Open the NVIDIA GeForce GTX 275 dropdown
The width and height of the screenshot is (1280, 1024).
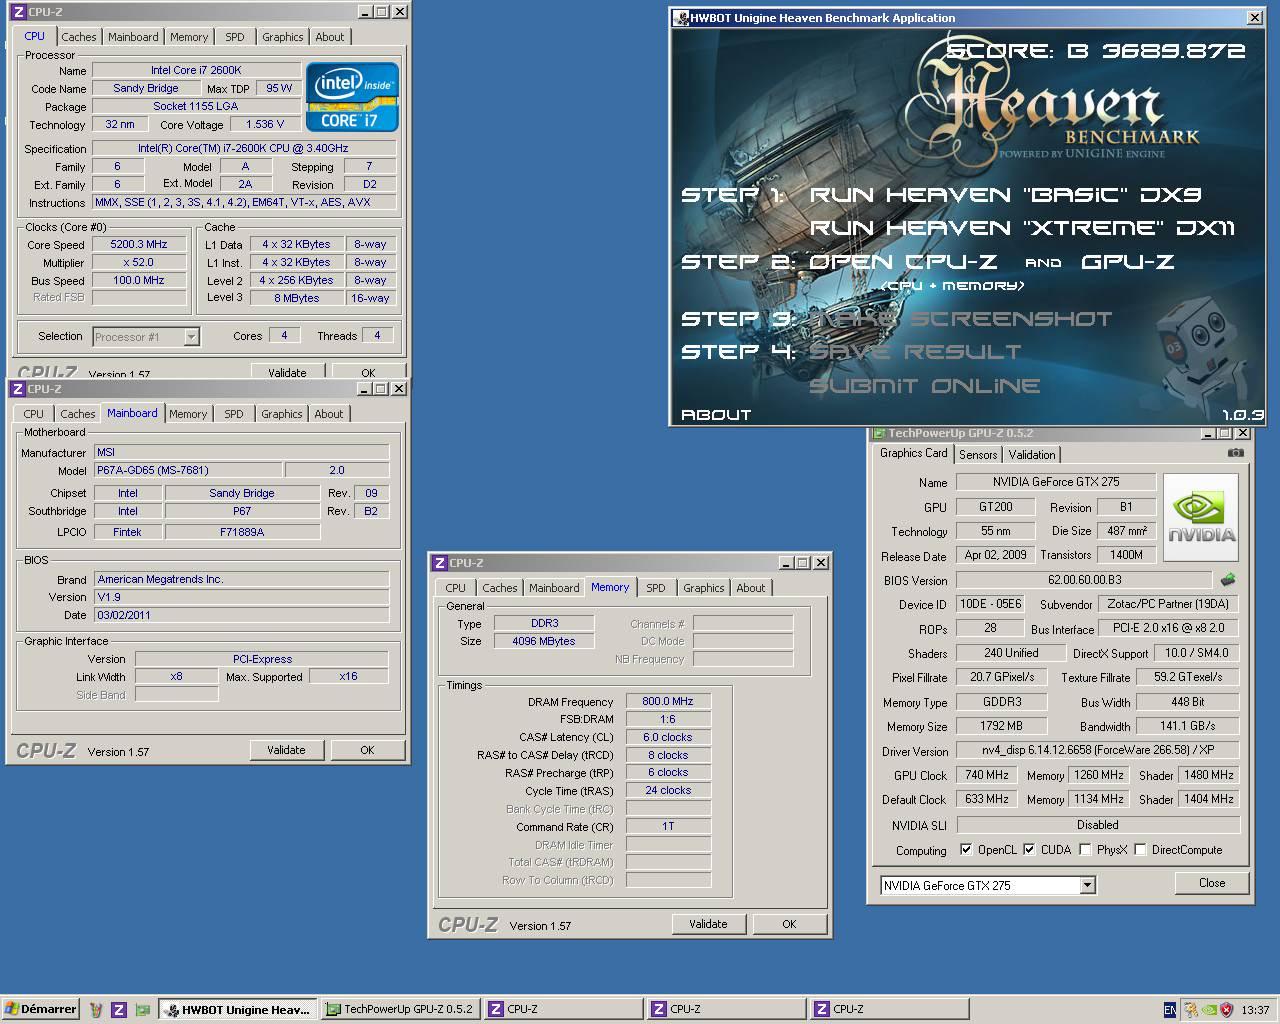(1087, 886)
